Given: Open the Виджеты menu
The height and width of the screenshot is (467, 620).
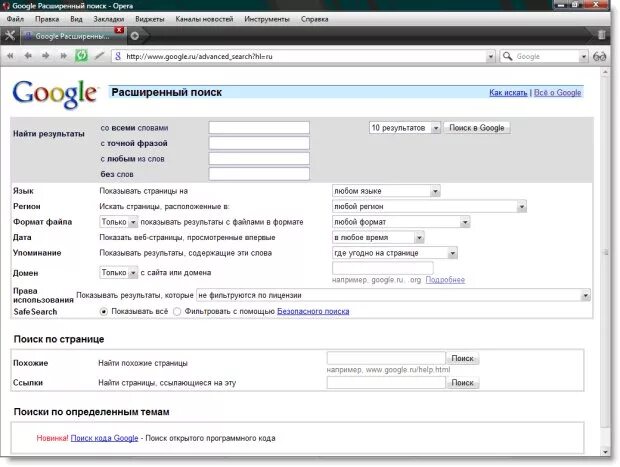Looking at the screenshot, I should click(149, 19).
